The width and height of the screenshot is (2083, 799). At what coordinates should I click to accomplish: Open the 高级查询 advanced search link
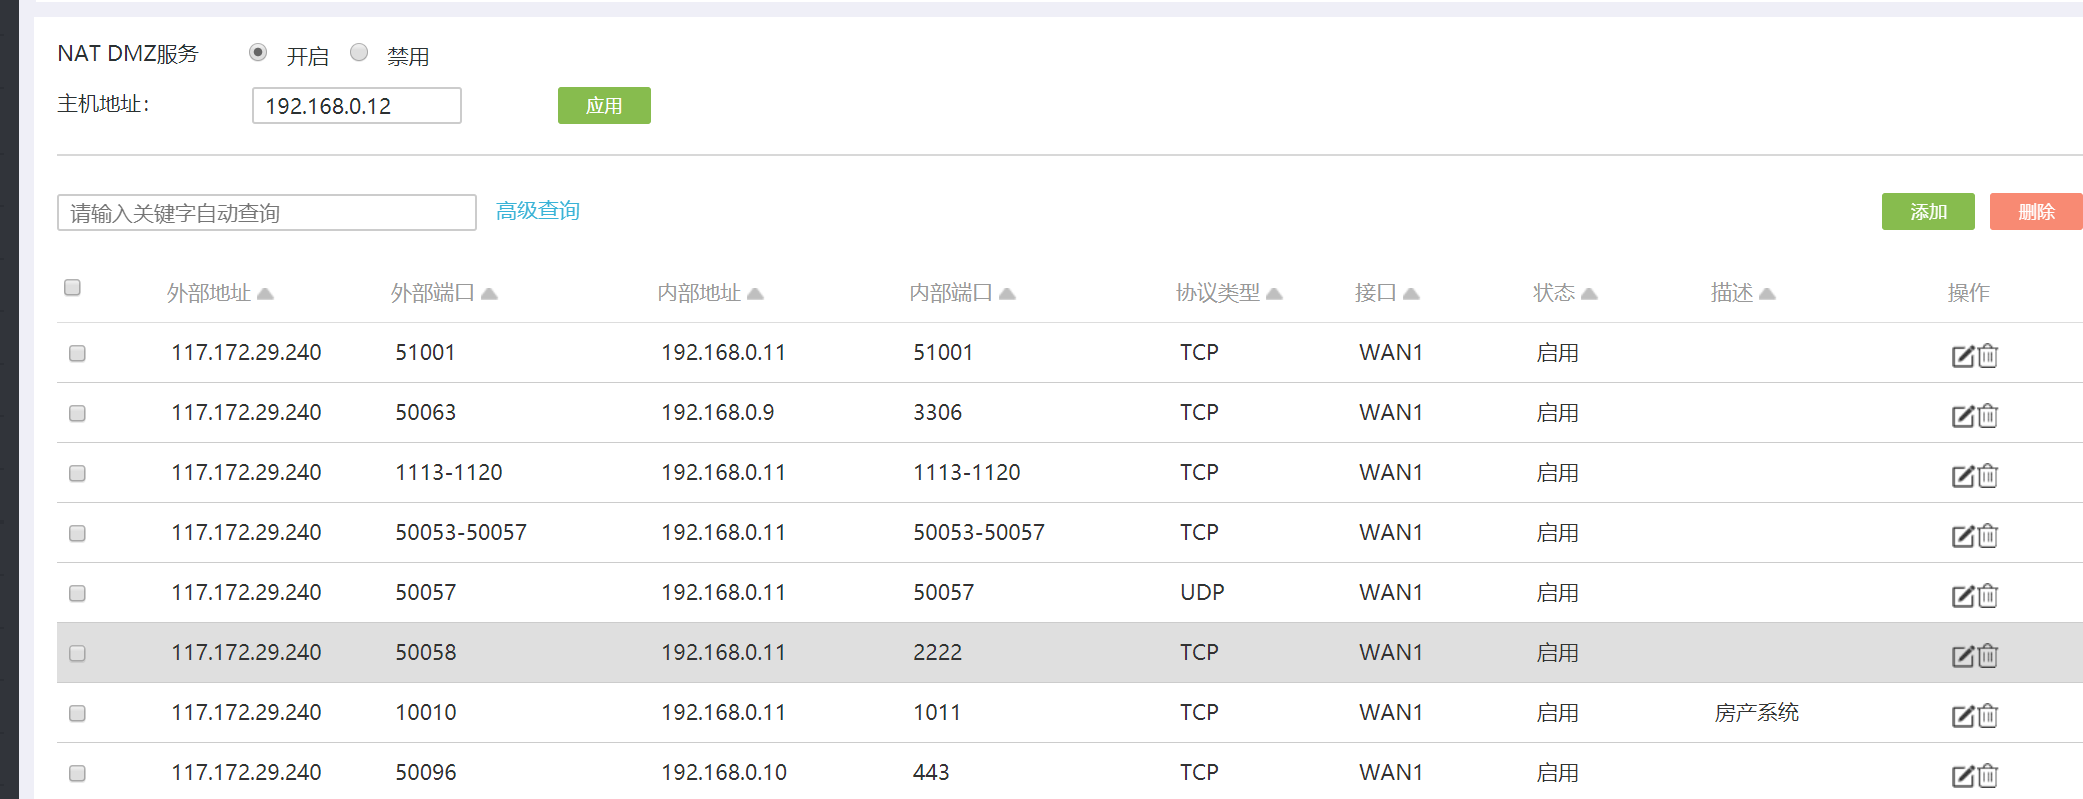point(538,211)
